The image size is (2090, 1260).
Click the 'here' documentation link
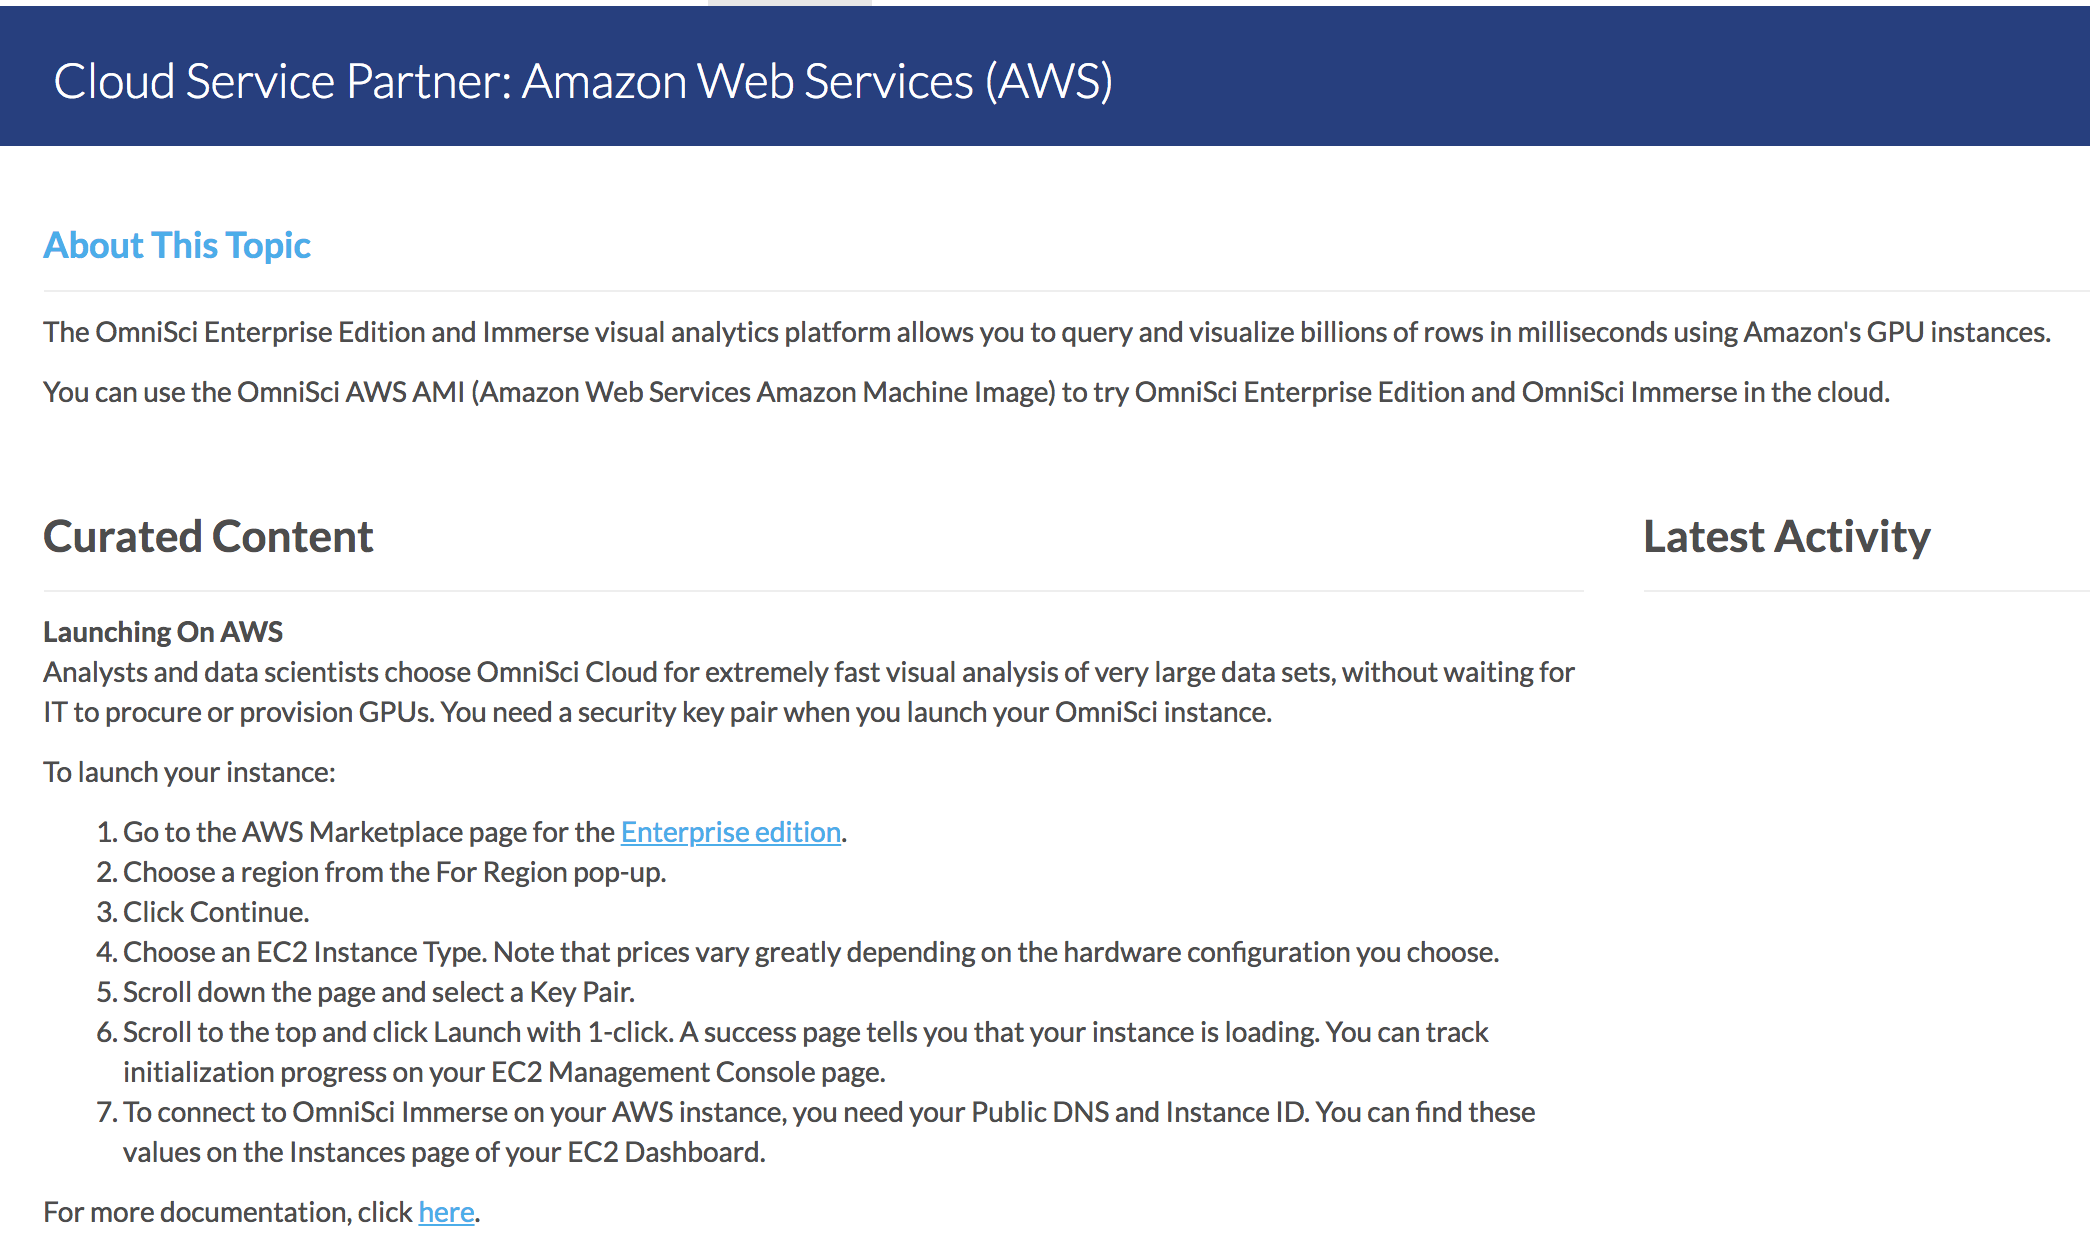coord(446,1212)
